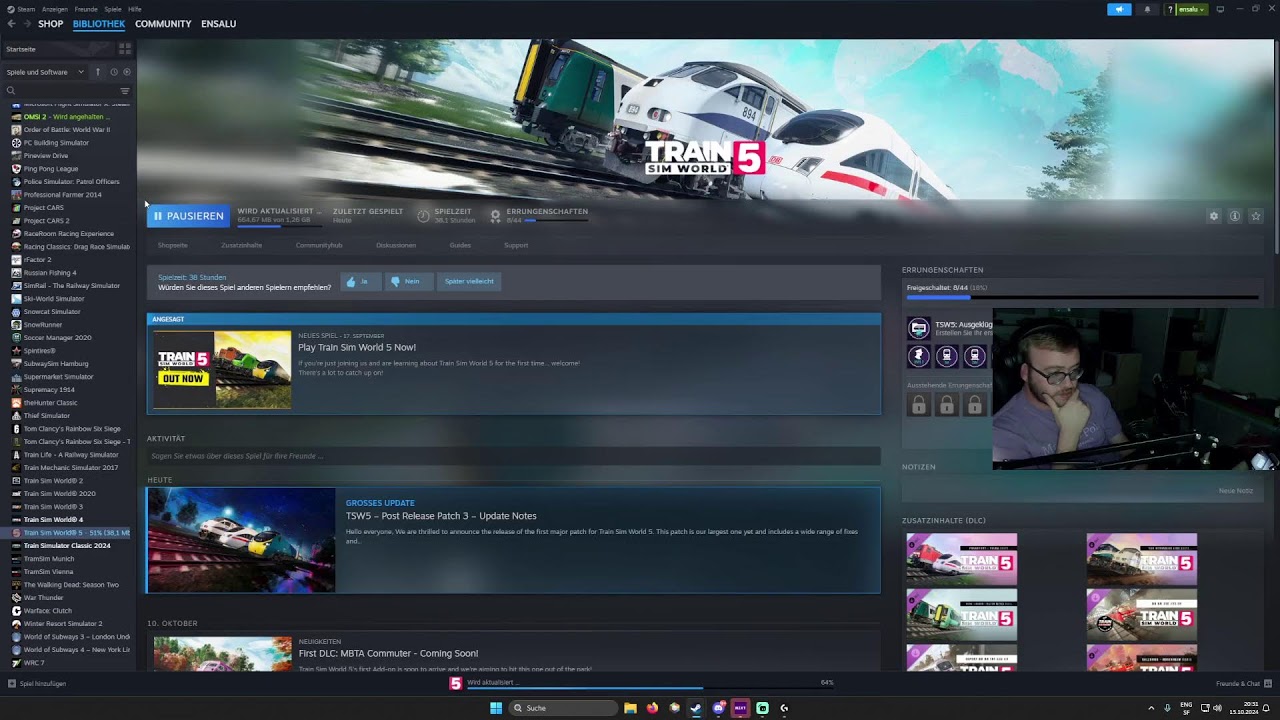Filter ready-to-play games icon

point(127,72)
